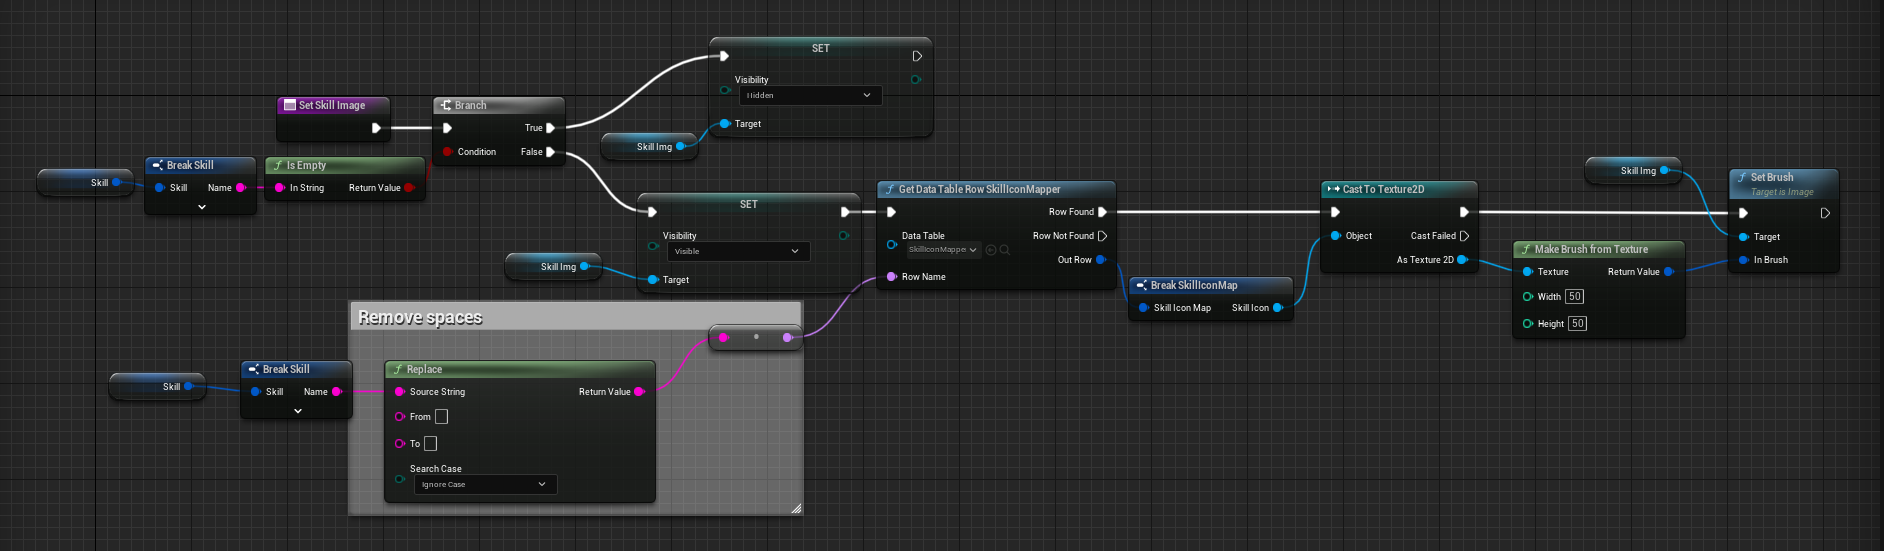1884x551 pixels.
Task: Click the Target pin of the Visible SET node
Action: tap(653, 280)
